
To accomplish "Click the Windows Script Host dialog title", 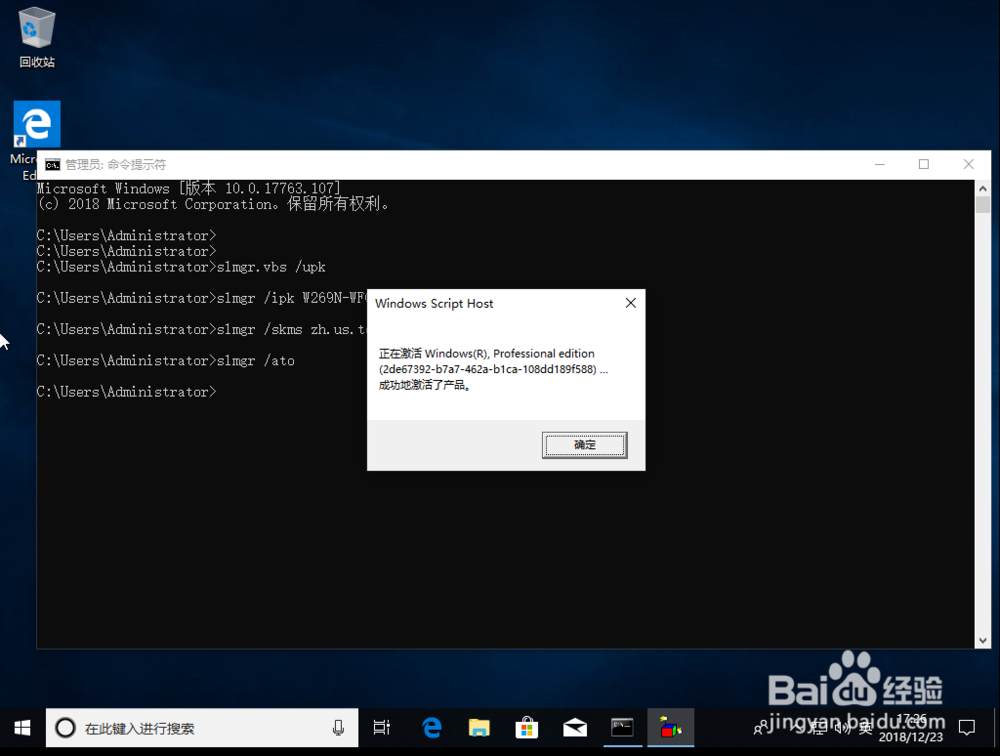I will click(x=434, y=304).
